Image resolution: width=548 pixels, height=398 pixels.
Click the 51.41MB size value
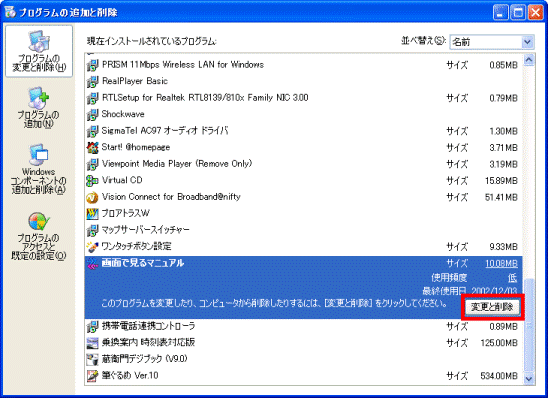pos(501,197)
